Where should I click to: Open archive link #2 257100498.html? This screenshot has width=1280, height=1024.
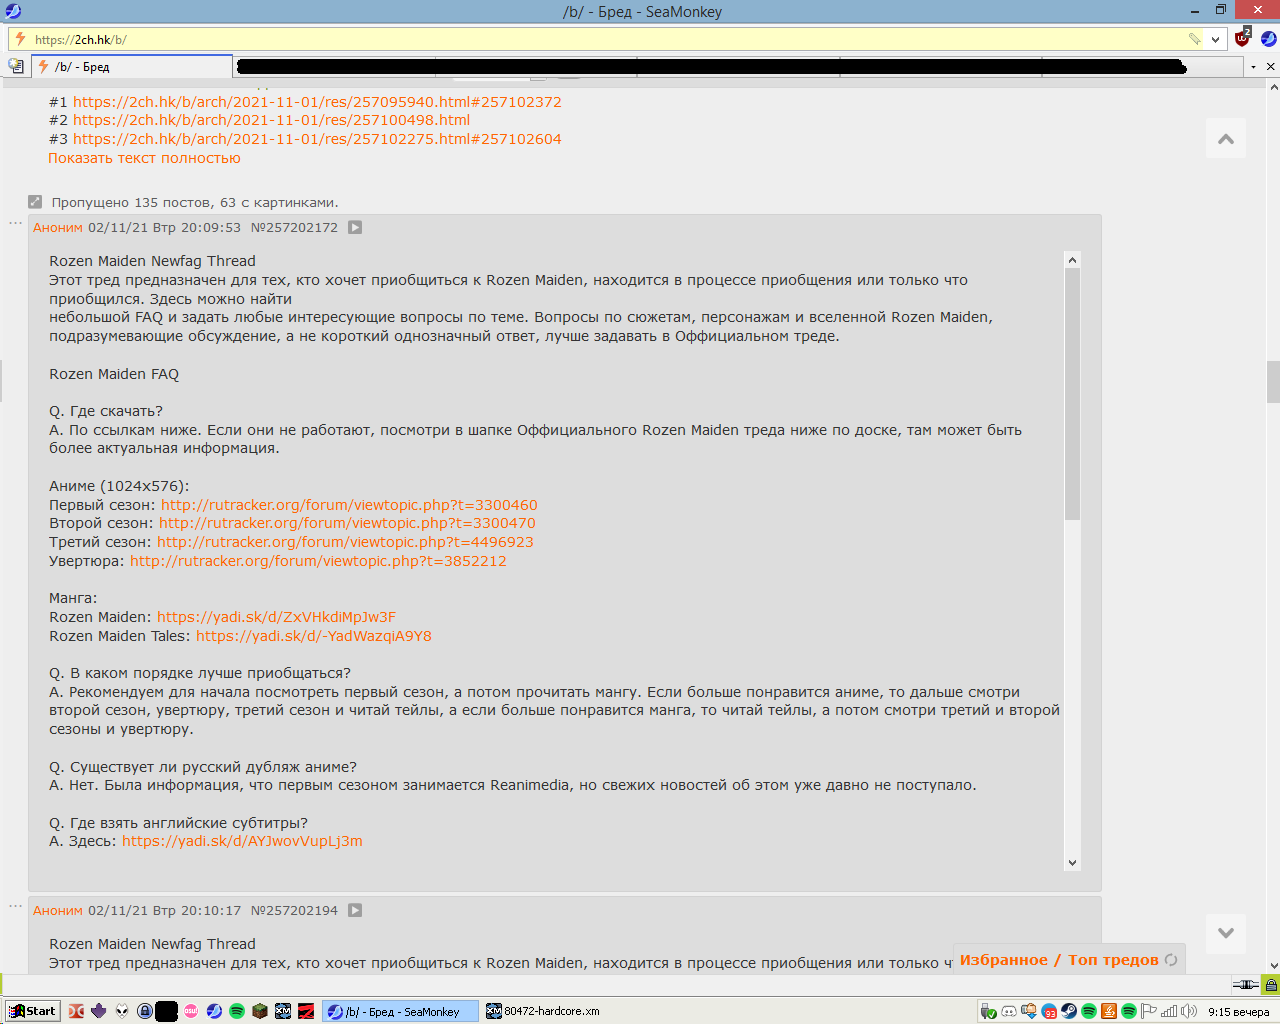271,120
